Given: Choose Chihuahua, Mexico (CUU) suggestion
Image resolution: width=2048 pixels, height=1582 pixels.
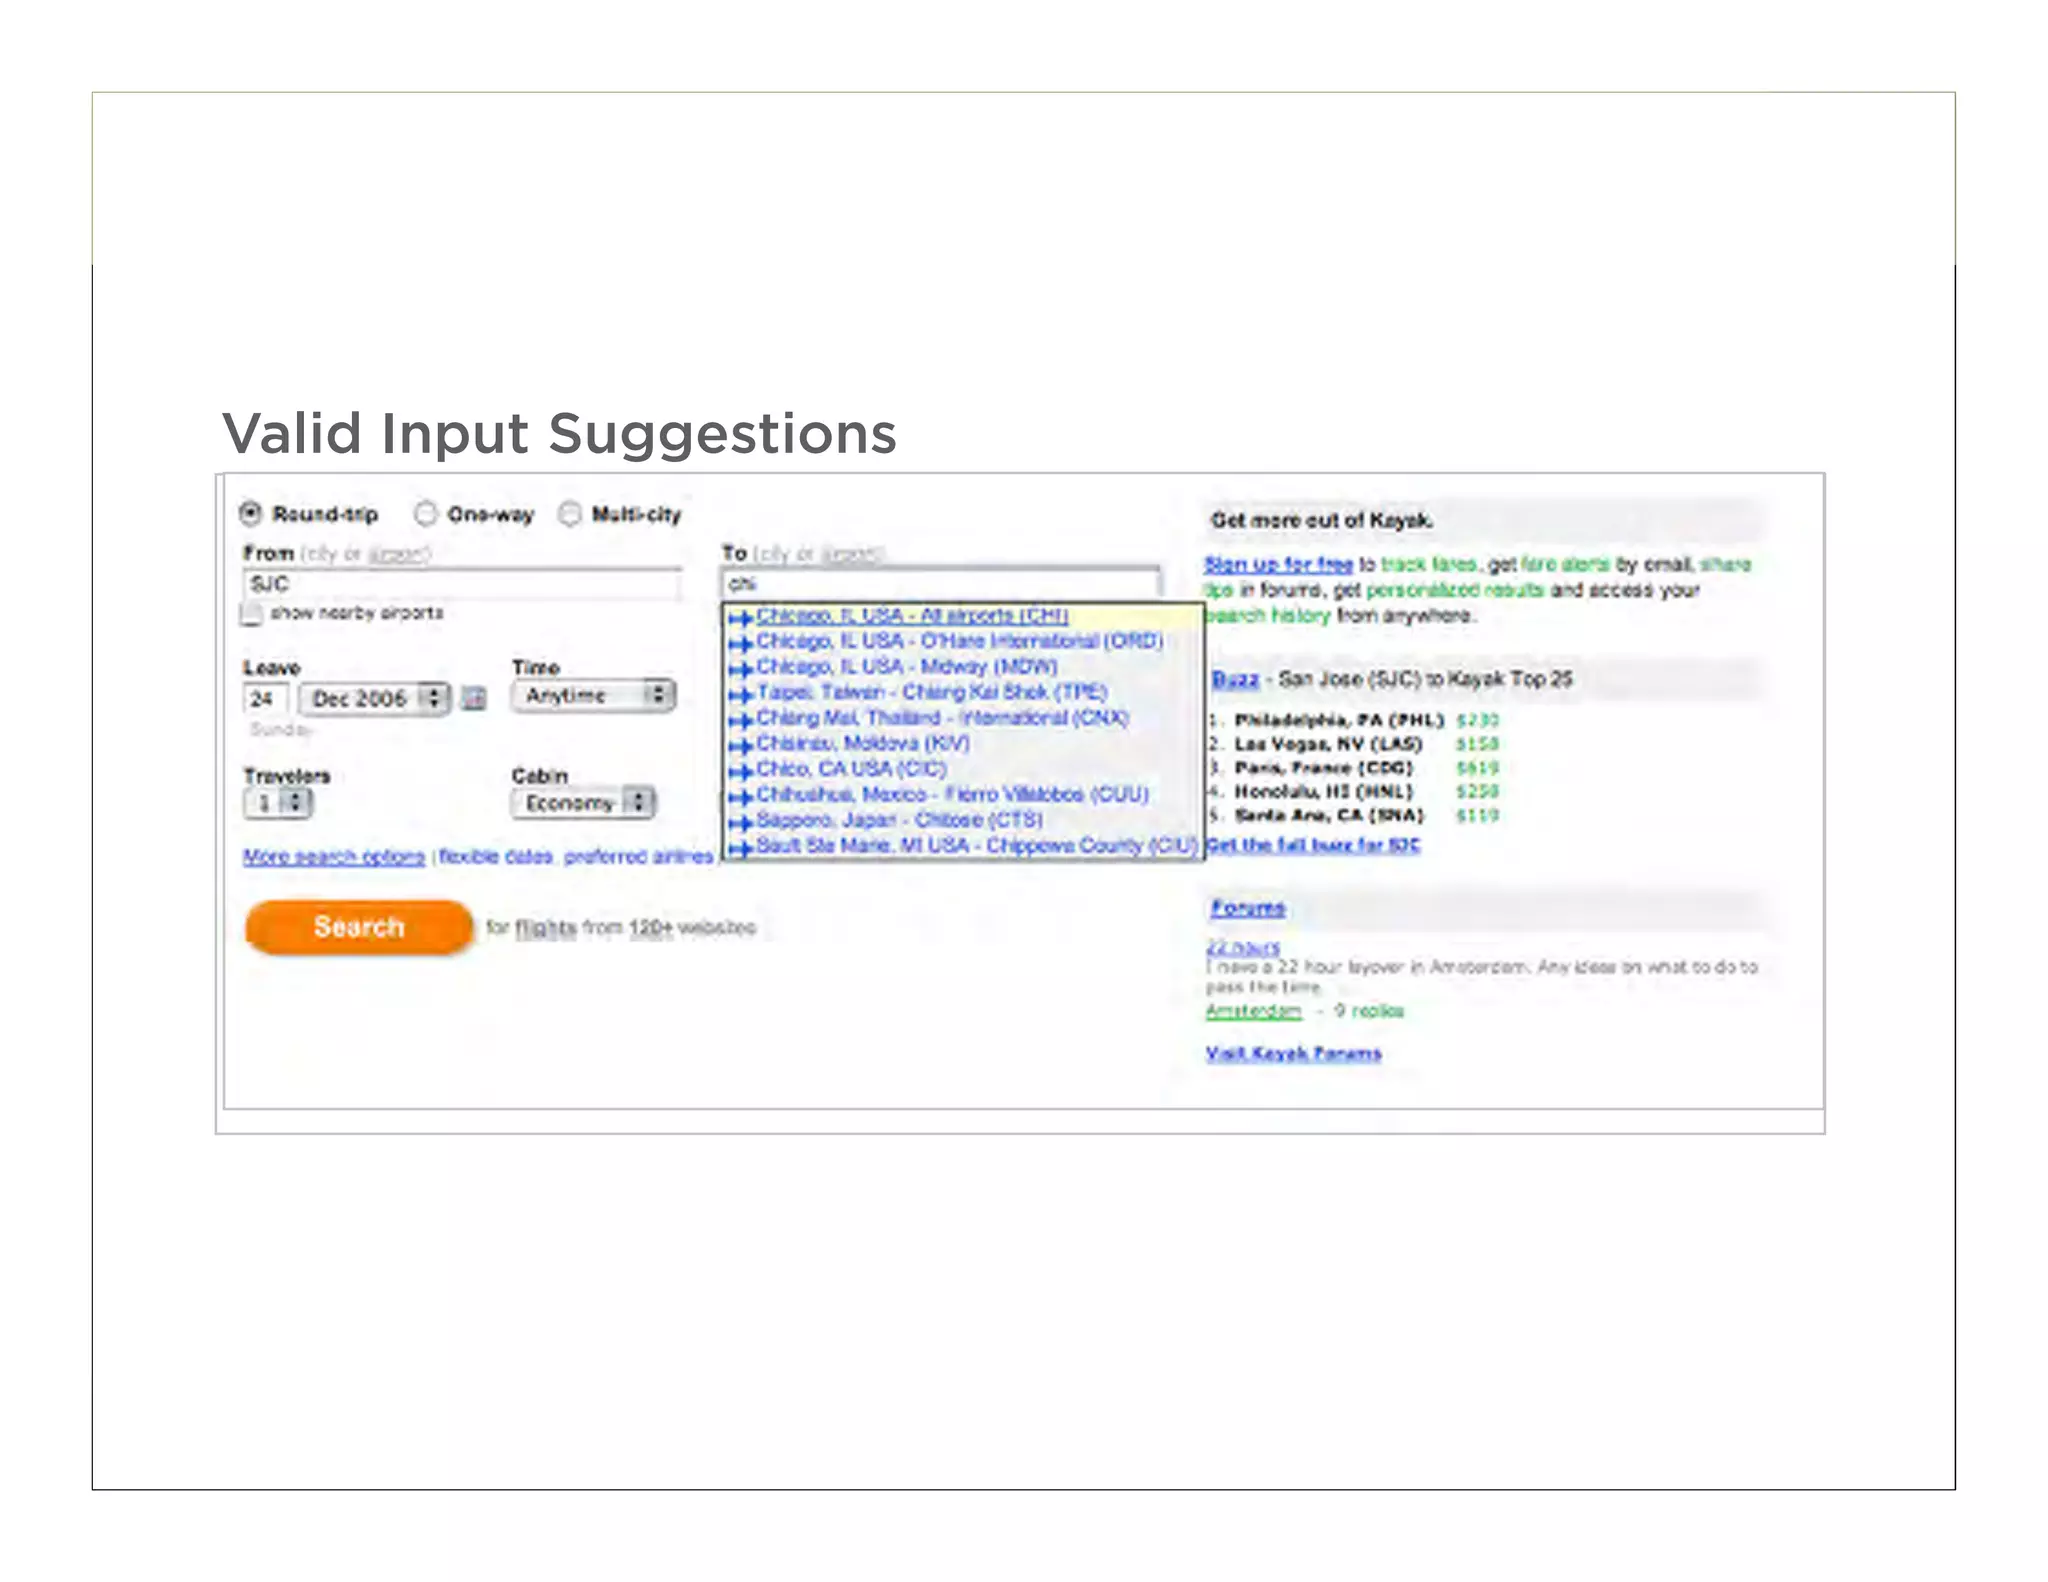Looking at the screenshot, I should pyautogui.click(x=953, y=794).
